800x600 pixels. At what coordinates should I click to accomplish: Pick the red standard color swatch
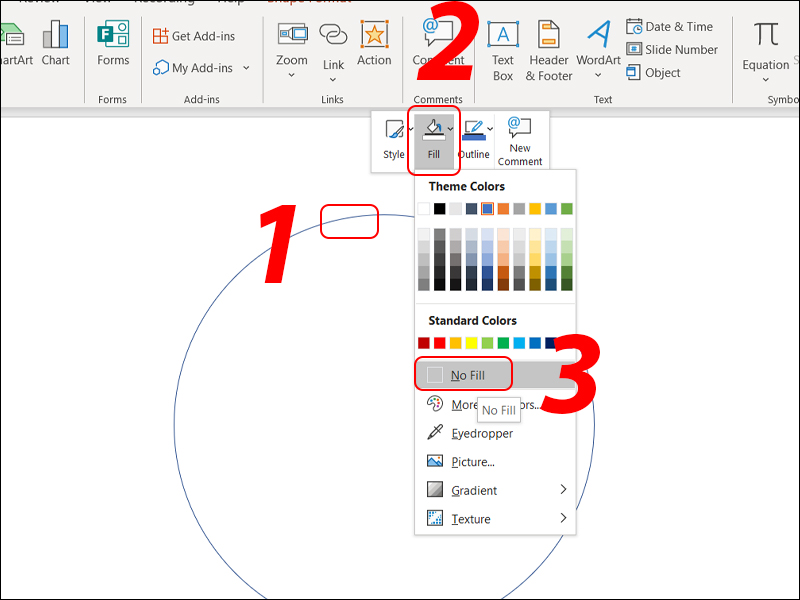click(439, 343)
